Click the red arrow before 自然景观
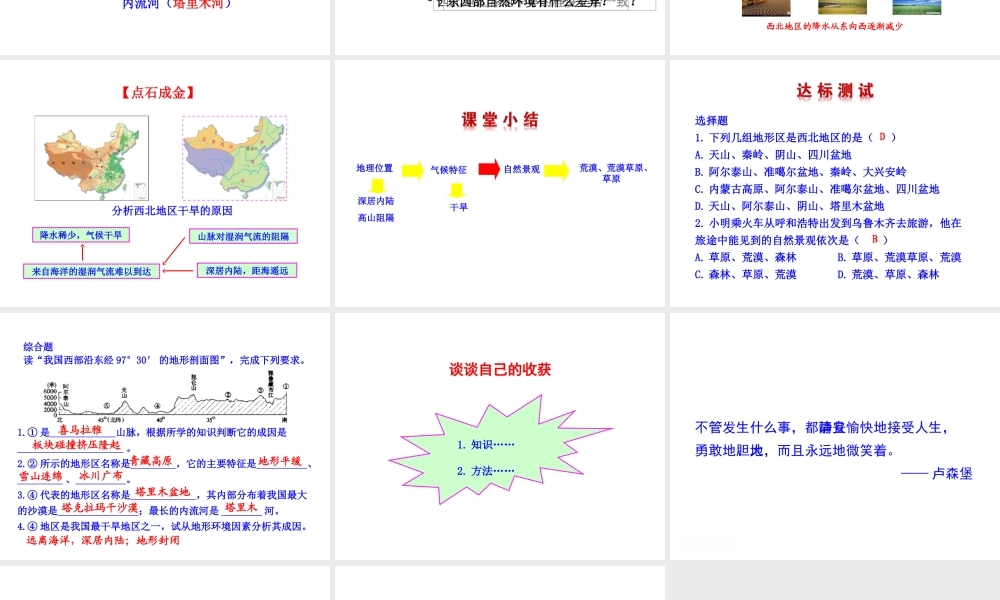Image resolution: width=1000 pixels, height=600 pixels. click(489, 169)
